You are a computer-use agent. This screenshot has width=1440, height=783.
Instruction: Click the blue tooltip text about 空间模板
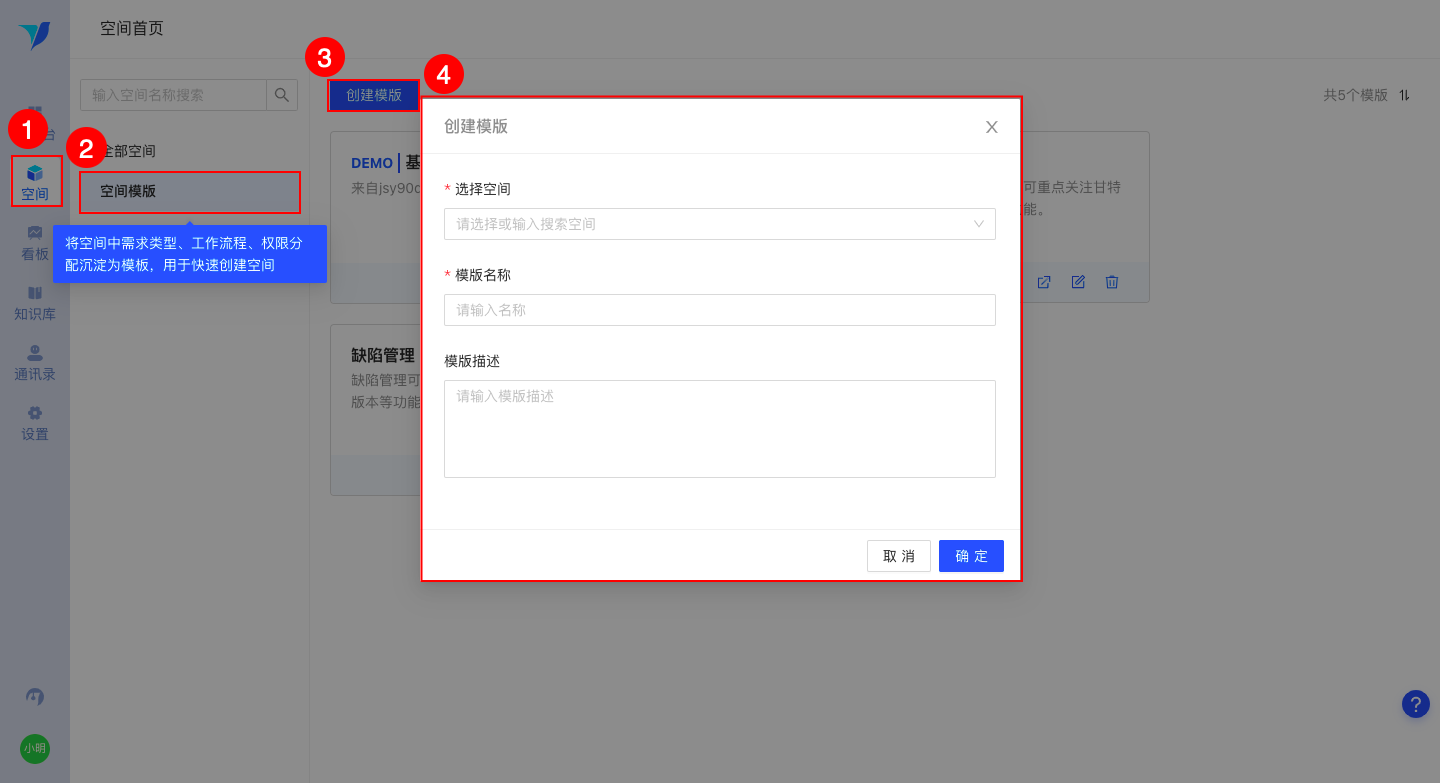[183, 254]
